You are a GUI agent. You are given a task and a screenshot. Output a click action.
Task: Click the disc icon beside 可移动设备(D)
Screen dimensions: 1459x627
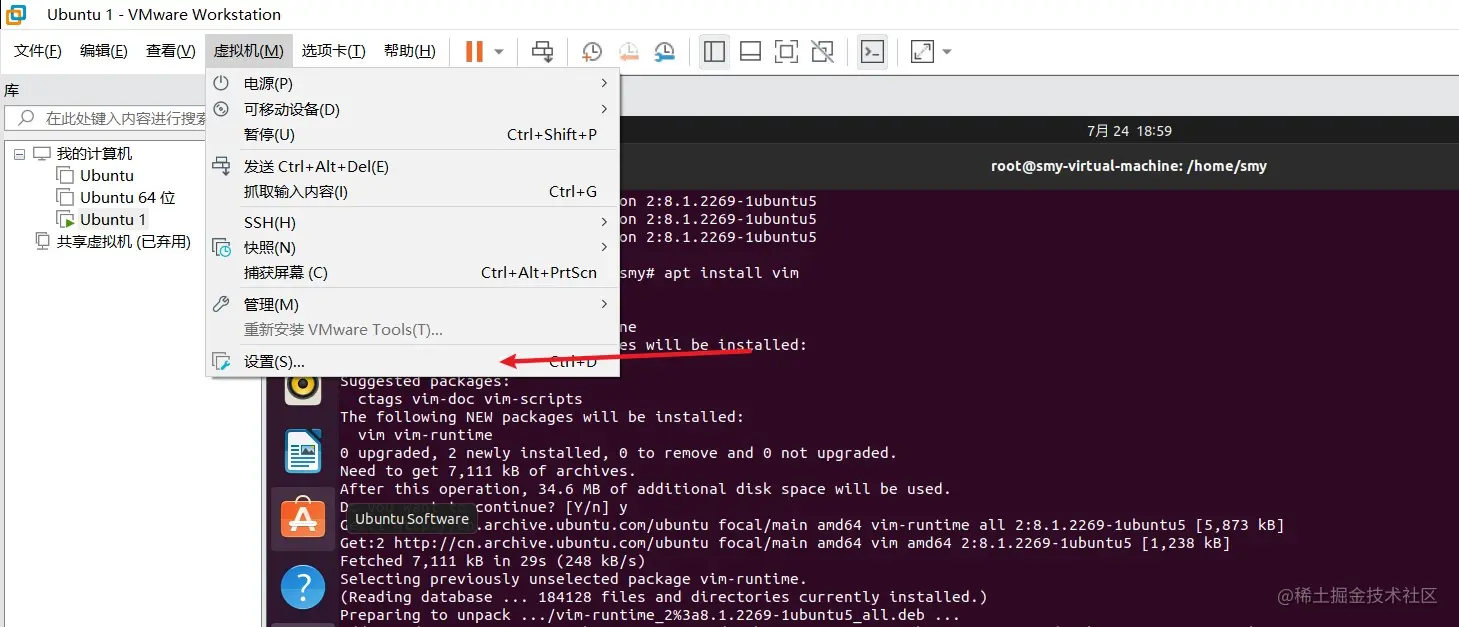click(x=222, y=109)
